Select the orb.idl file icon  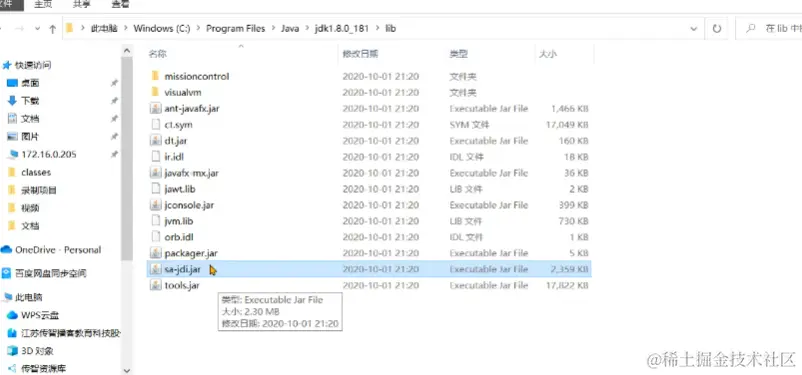155,237
